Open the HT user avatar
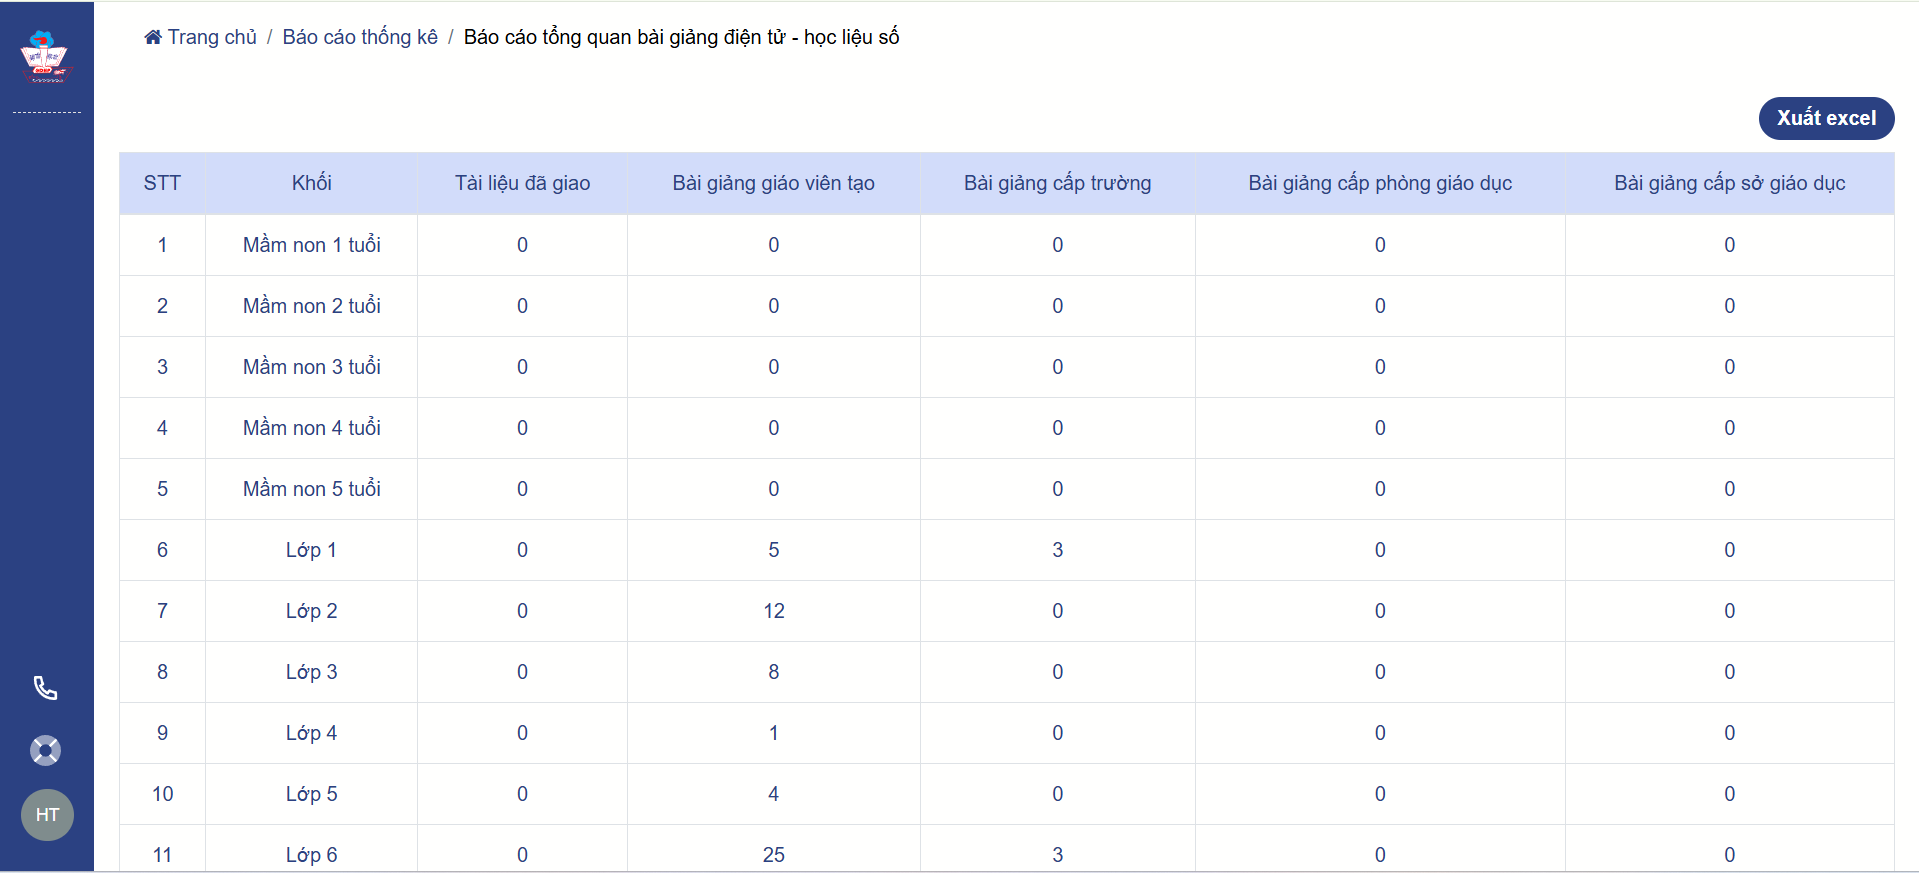 point(47,815)
